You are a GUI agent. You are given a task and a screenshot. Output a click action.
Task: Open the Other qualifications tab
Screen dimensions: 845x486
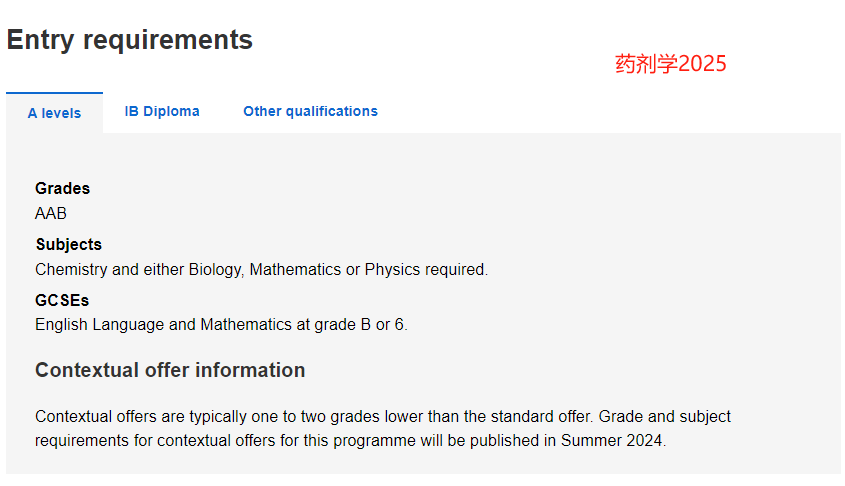(310, 111)
